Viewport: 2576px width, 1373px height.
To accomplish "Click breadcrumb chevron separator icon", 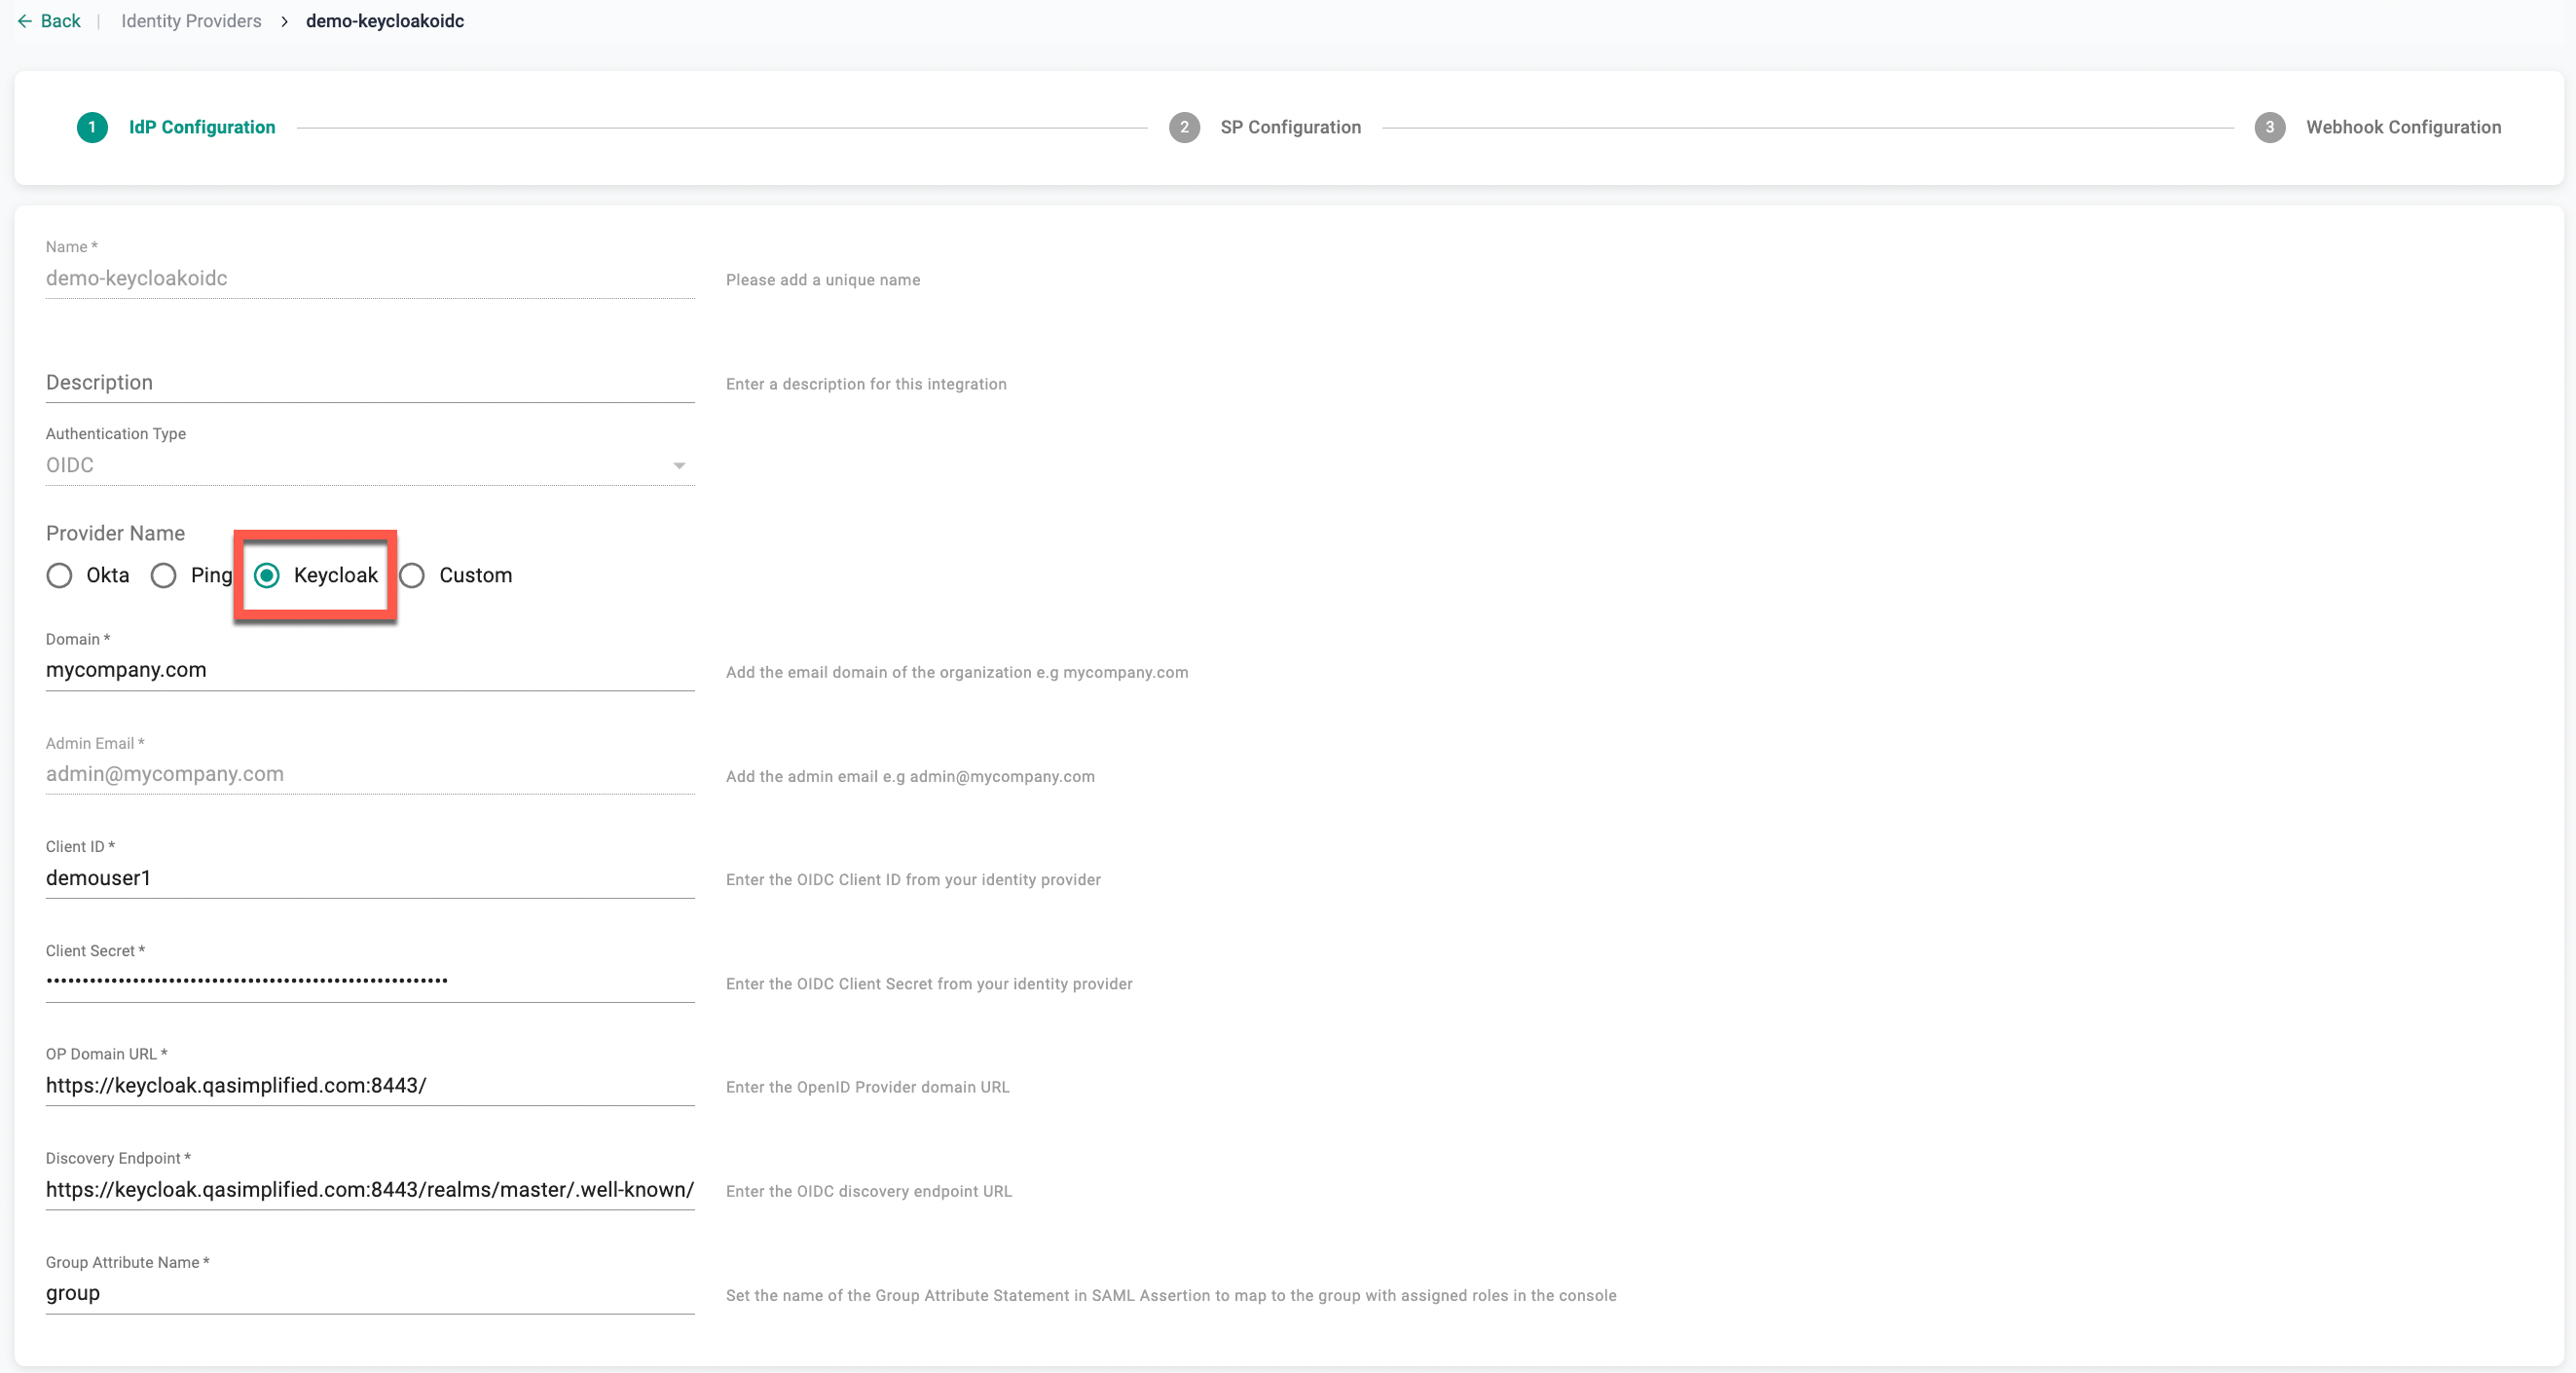I will 284,21.
